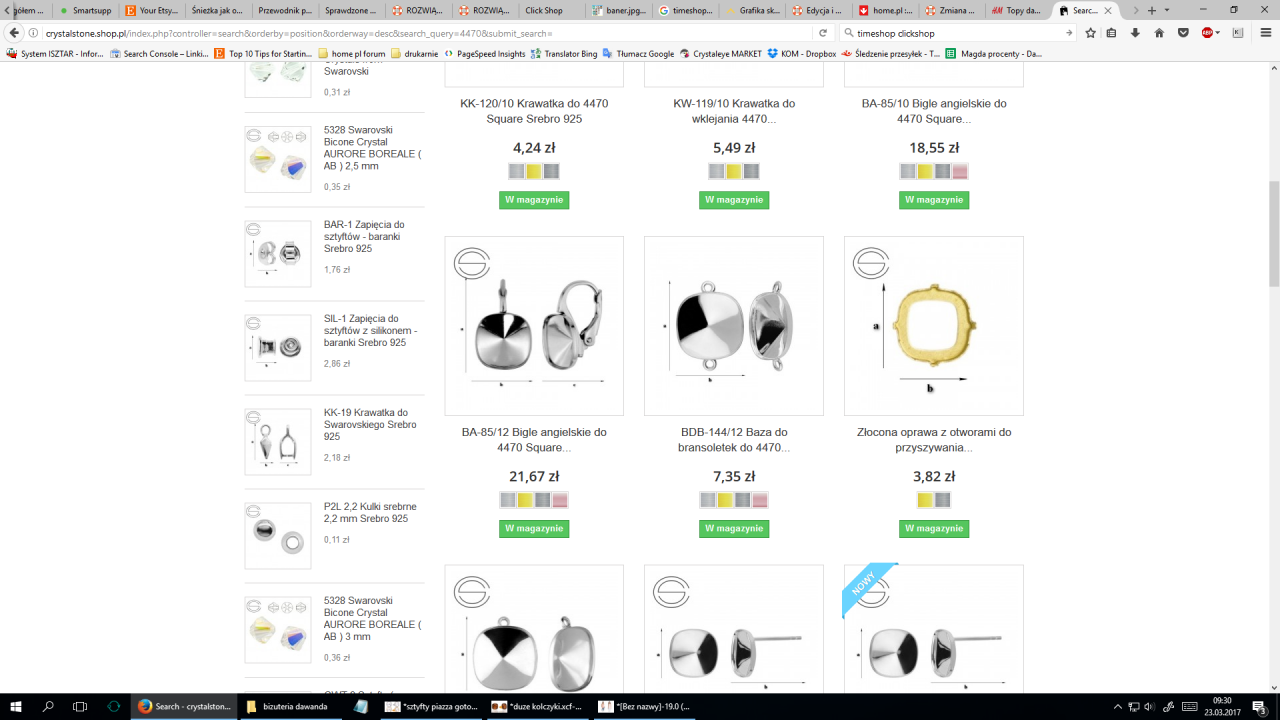Image resolution: width=1280 pixels, height=720 pixels.
Task: Open the Pocket icon in toolbar
Action: 1183,33
